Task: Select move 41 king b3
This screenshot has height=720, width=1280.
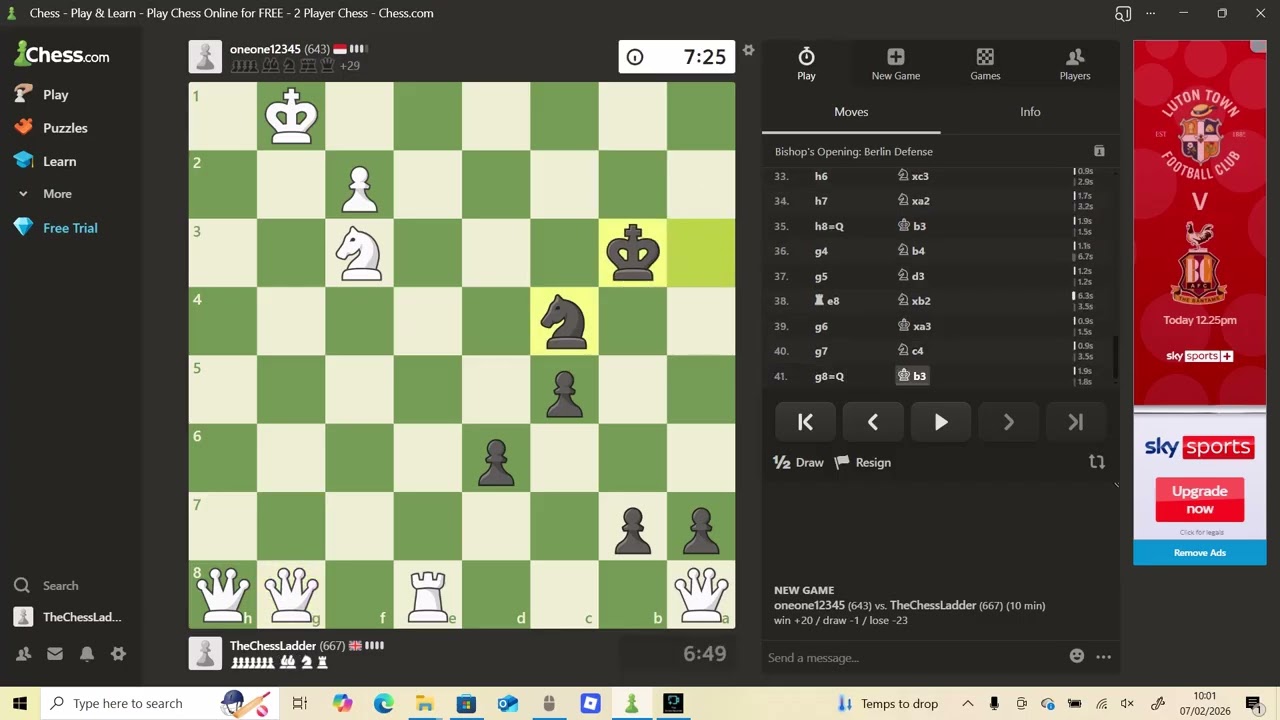Action: click(912, 376)
